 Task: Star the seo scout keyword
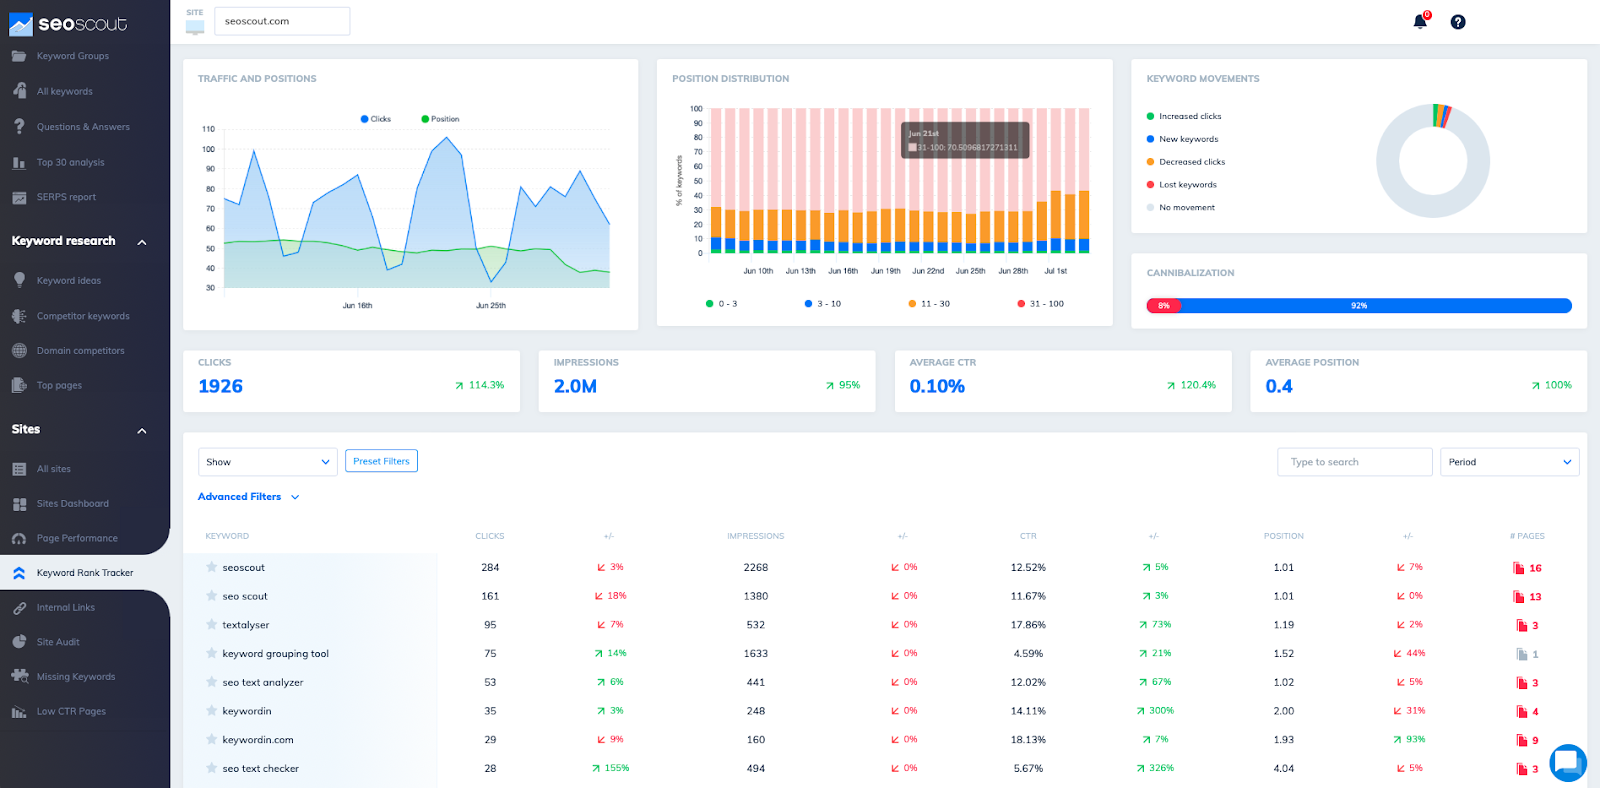[x=211, y=596]
